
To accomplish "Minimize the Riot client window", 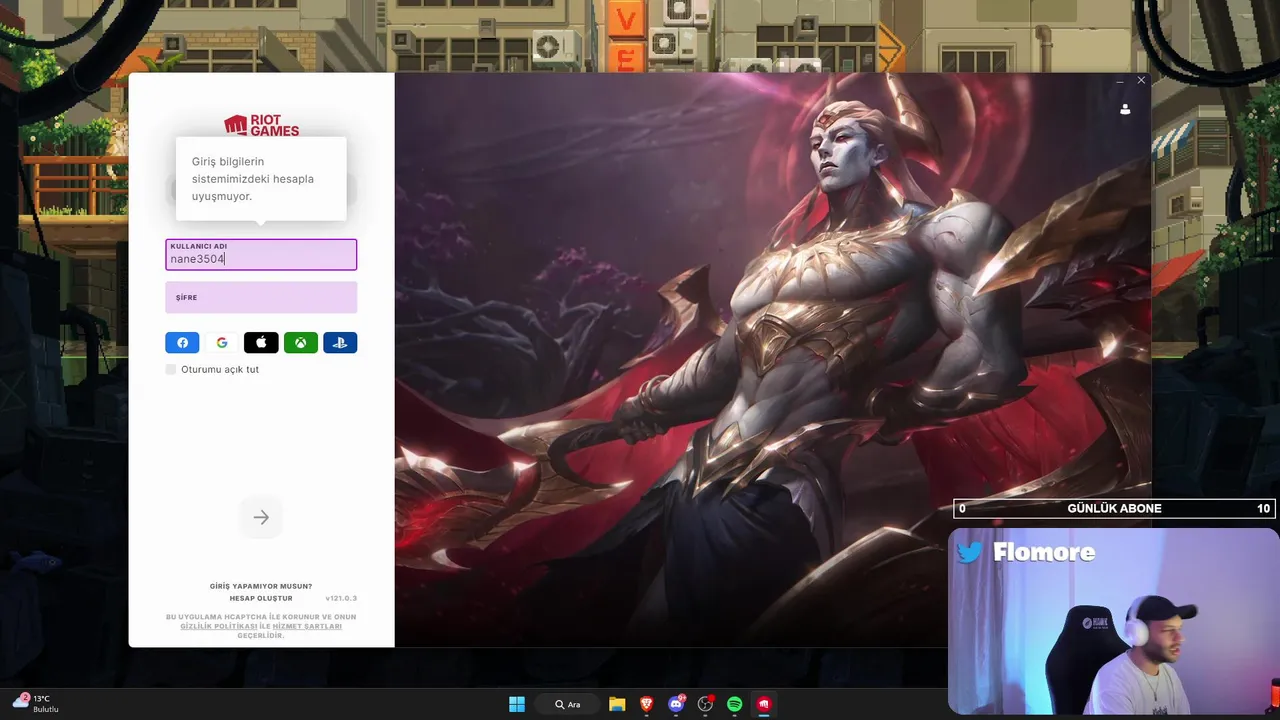I will [x=1120, y=80].
